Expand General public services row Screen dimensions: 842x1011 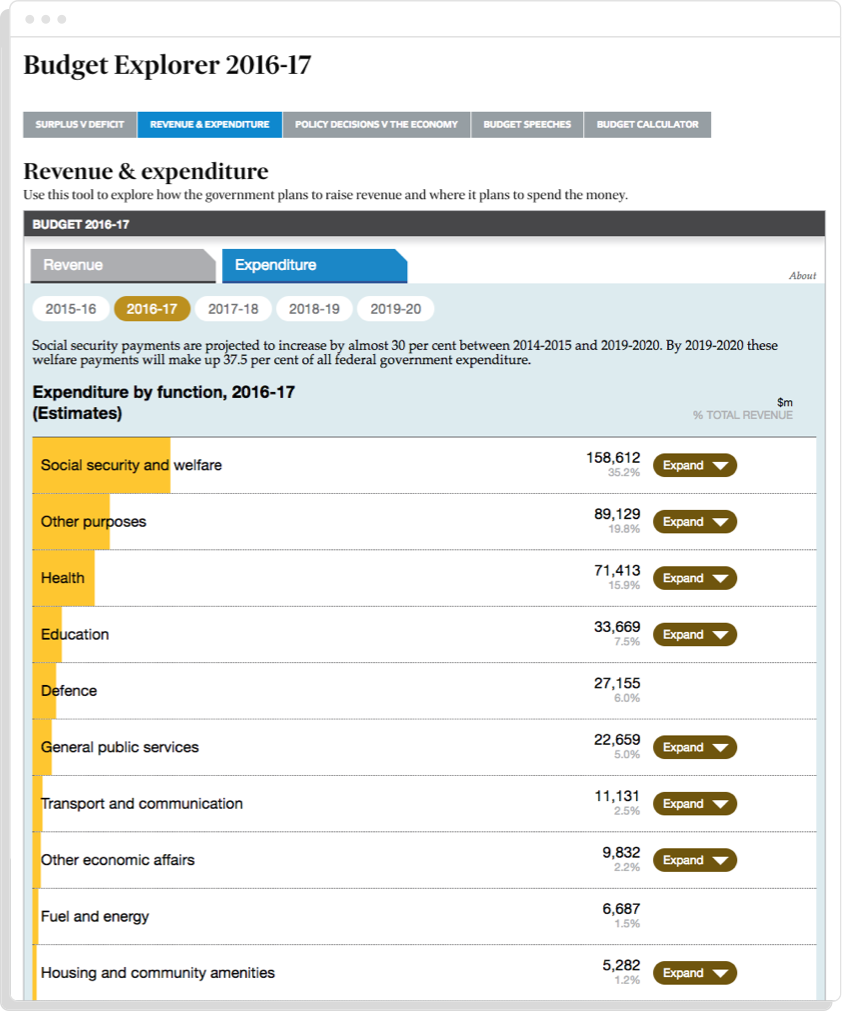[x=694, y=747]
